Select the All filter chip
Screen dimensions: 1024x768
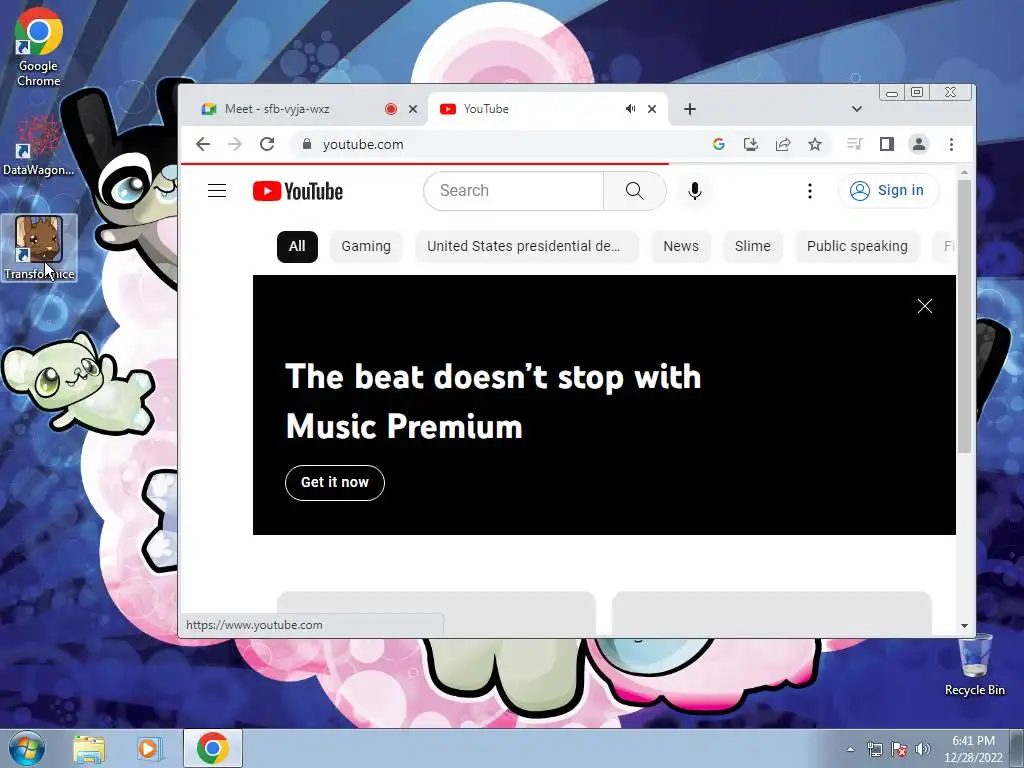pos(297,247)
